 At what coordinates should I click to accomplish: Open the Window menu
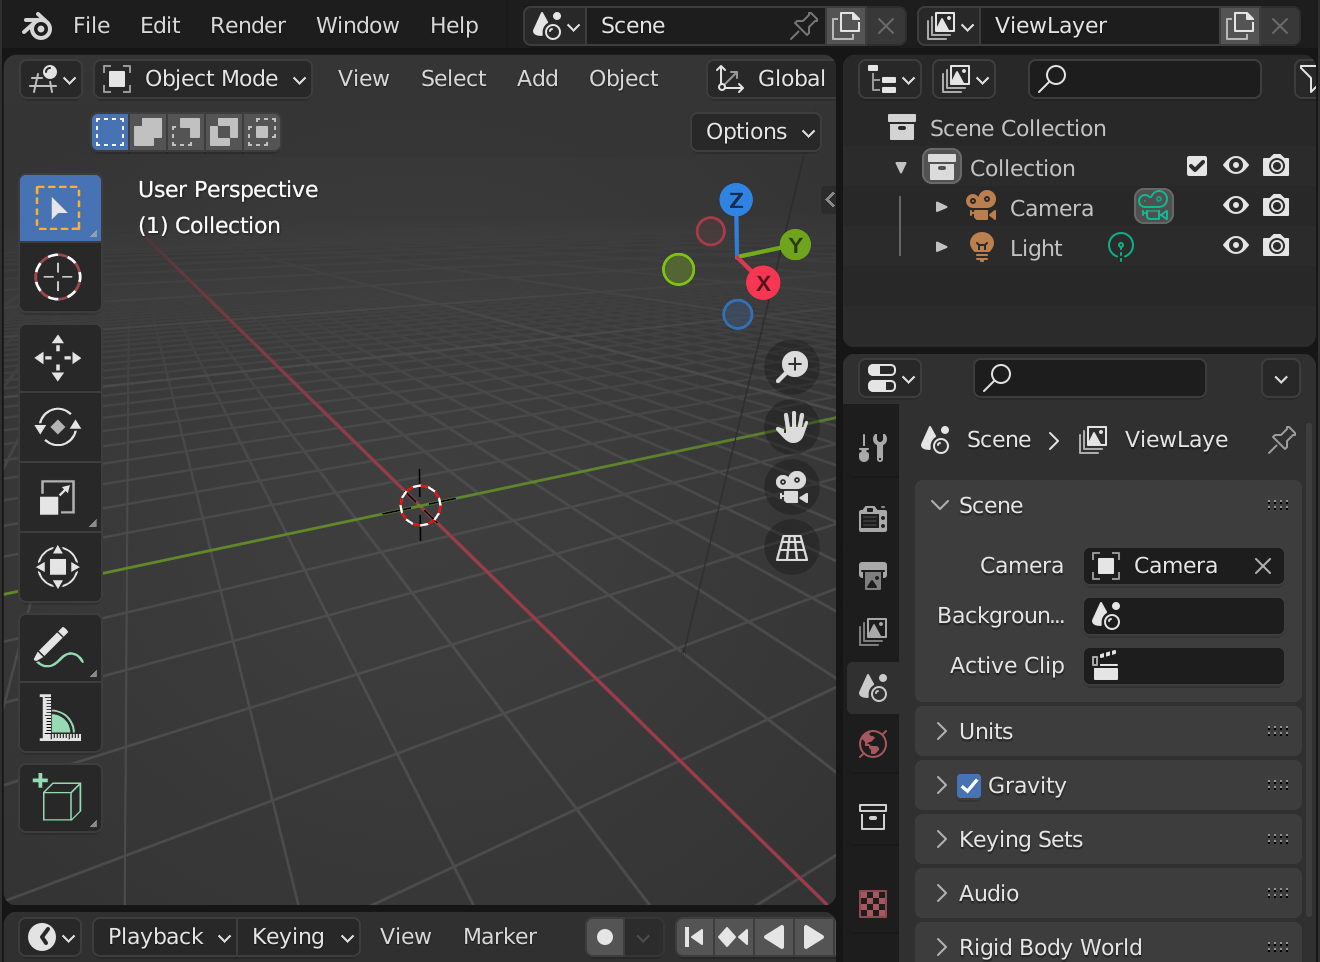tap(357, 26)
